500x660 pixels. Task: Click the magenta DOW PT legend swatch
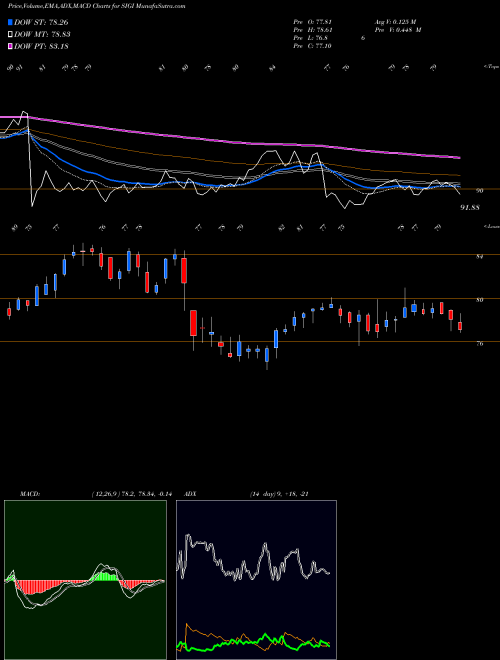pyautogui.click(x=11, y=46)
